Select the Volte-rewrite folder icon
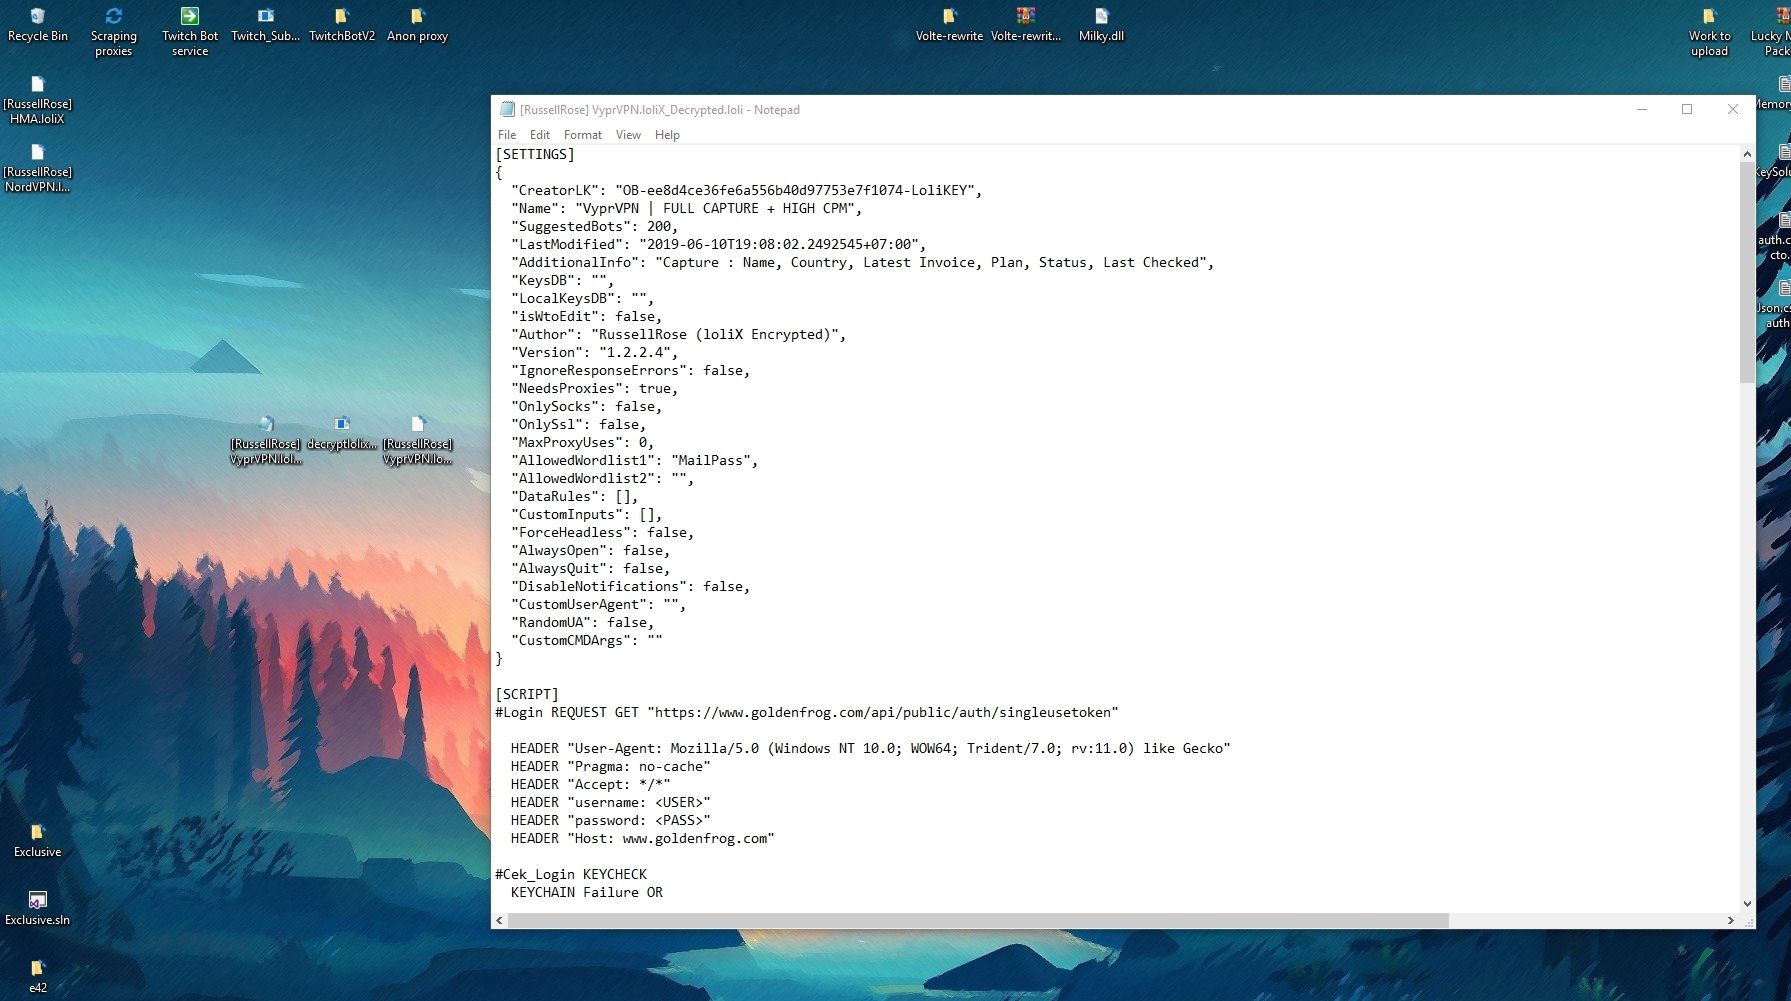This screenshot has width=1791, height=1001. (950, 25)
